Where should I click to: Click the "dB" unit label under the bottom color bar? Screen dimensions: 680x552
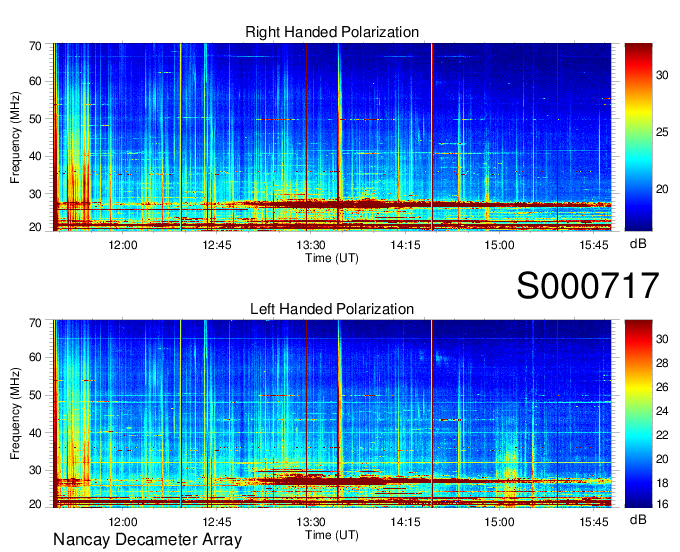point(638,519)
